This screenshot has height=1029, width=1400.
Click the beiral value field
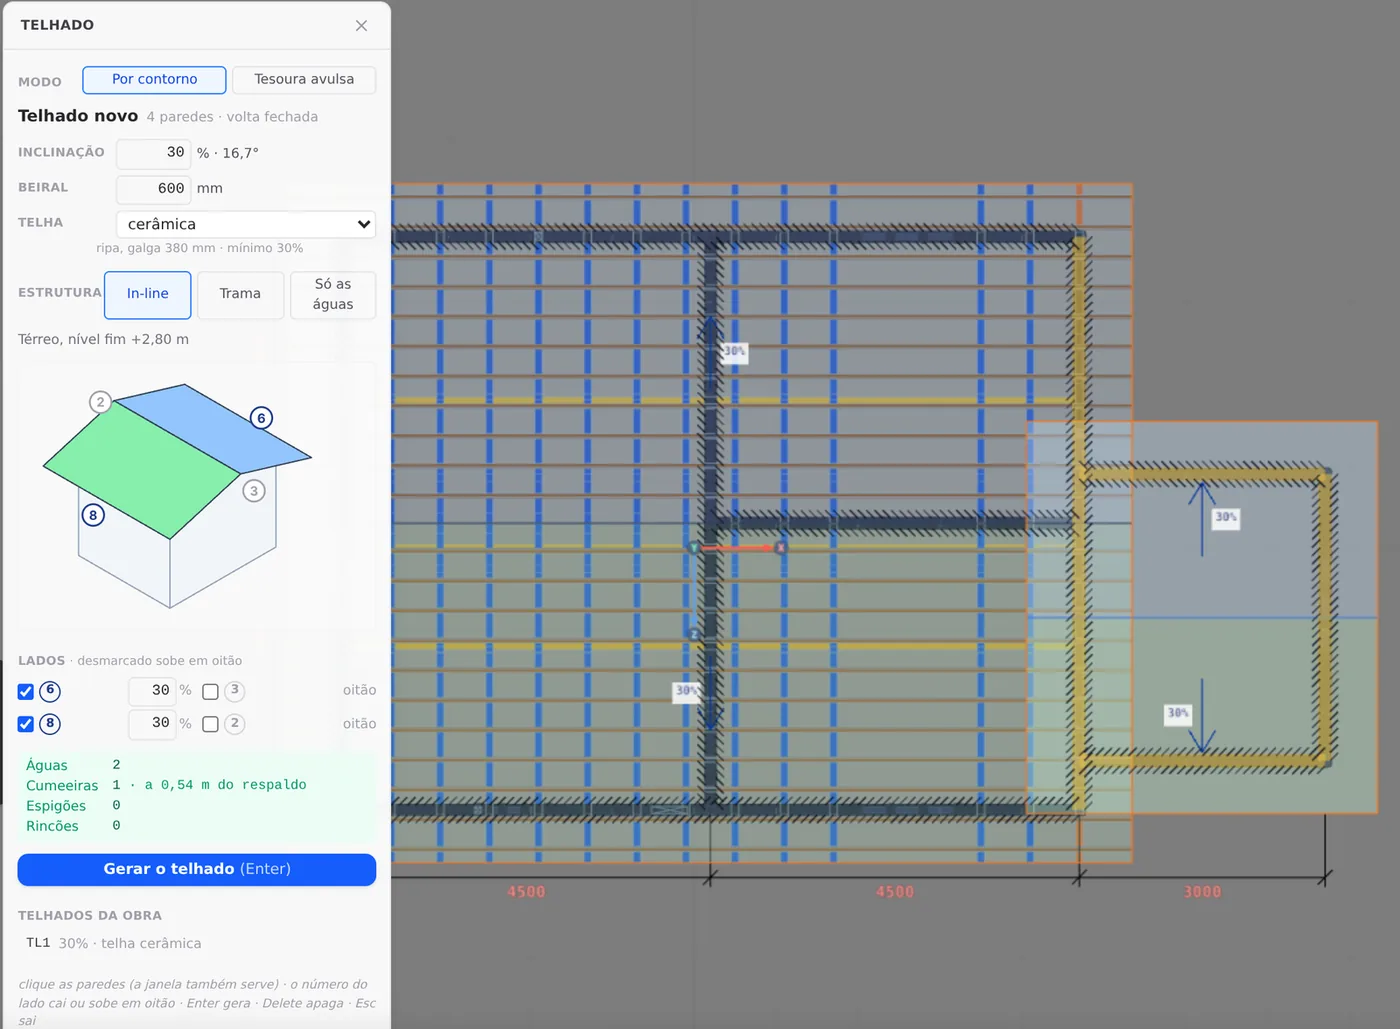(x=153, y=189)
